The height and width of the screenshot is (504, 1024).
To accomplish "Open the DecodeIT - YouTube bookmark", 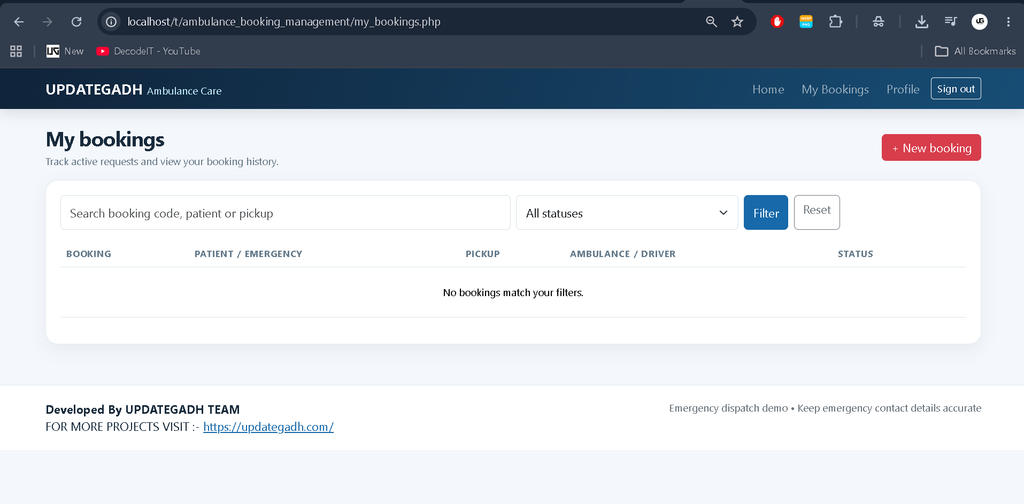I will click(148, 51).
